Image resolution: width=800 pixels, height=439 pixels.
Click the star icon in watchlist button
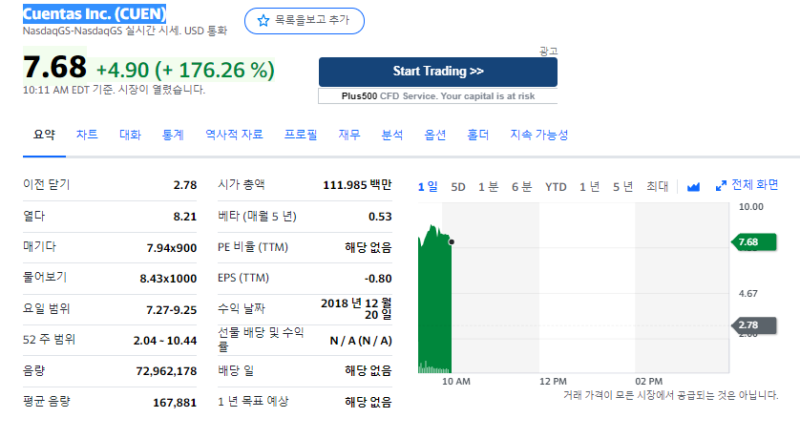click(x=263, y=20)
